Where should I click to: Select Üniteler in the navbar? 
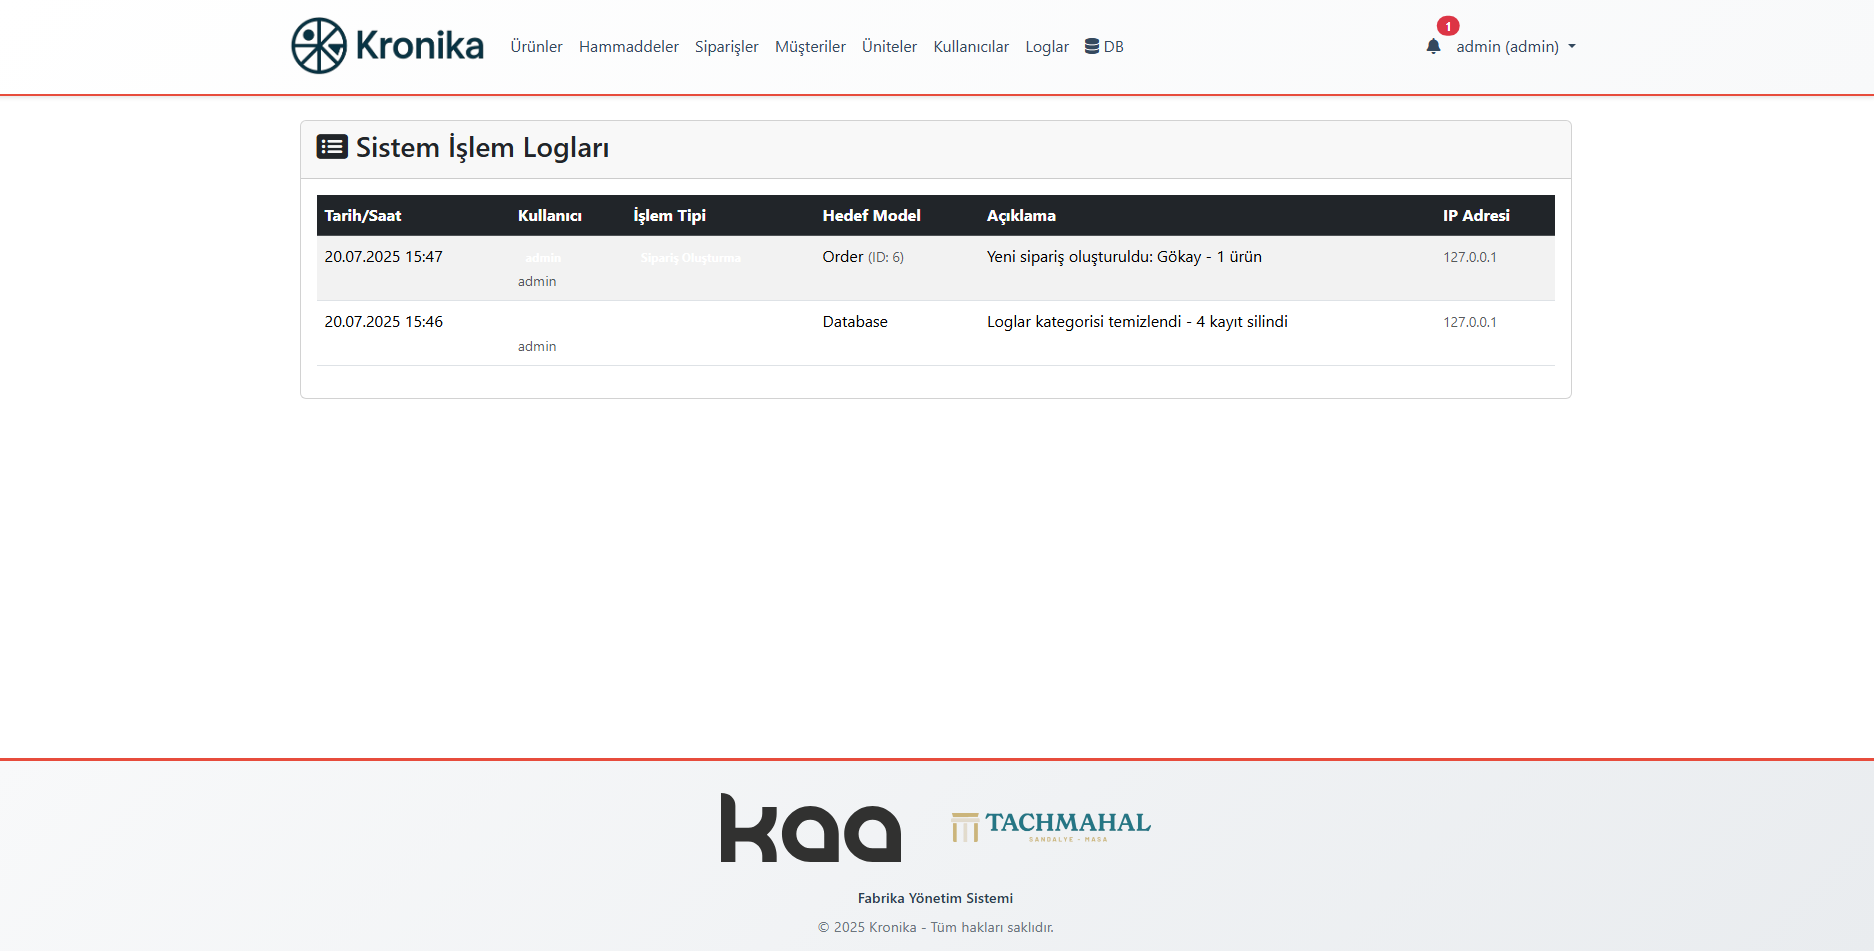click(x=889, y=47)
